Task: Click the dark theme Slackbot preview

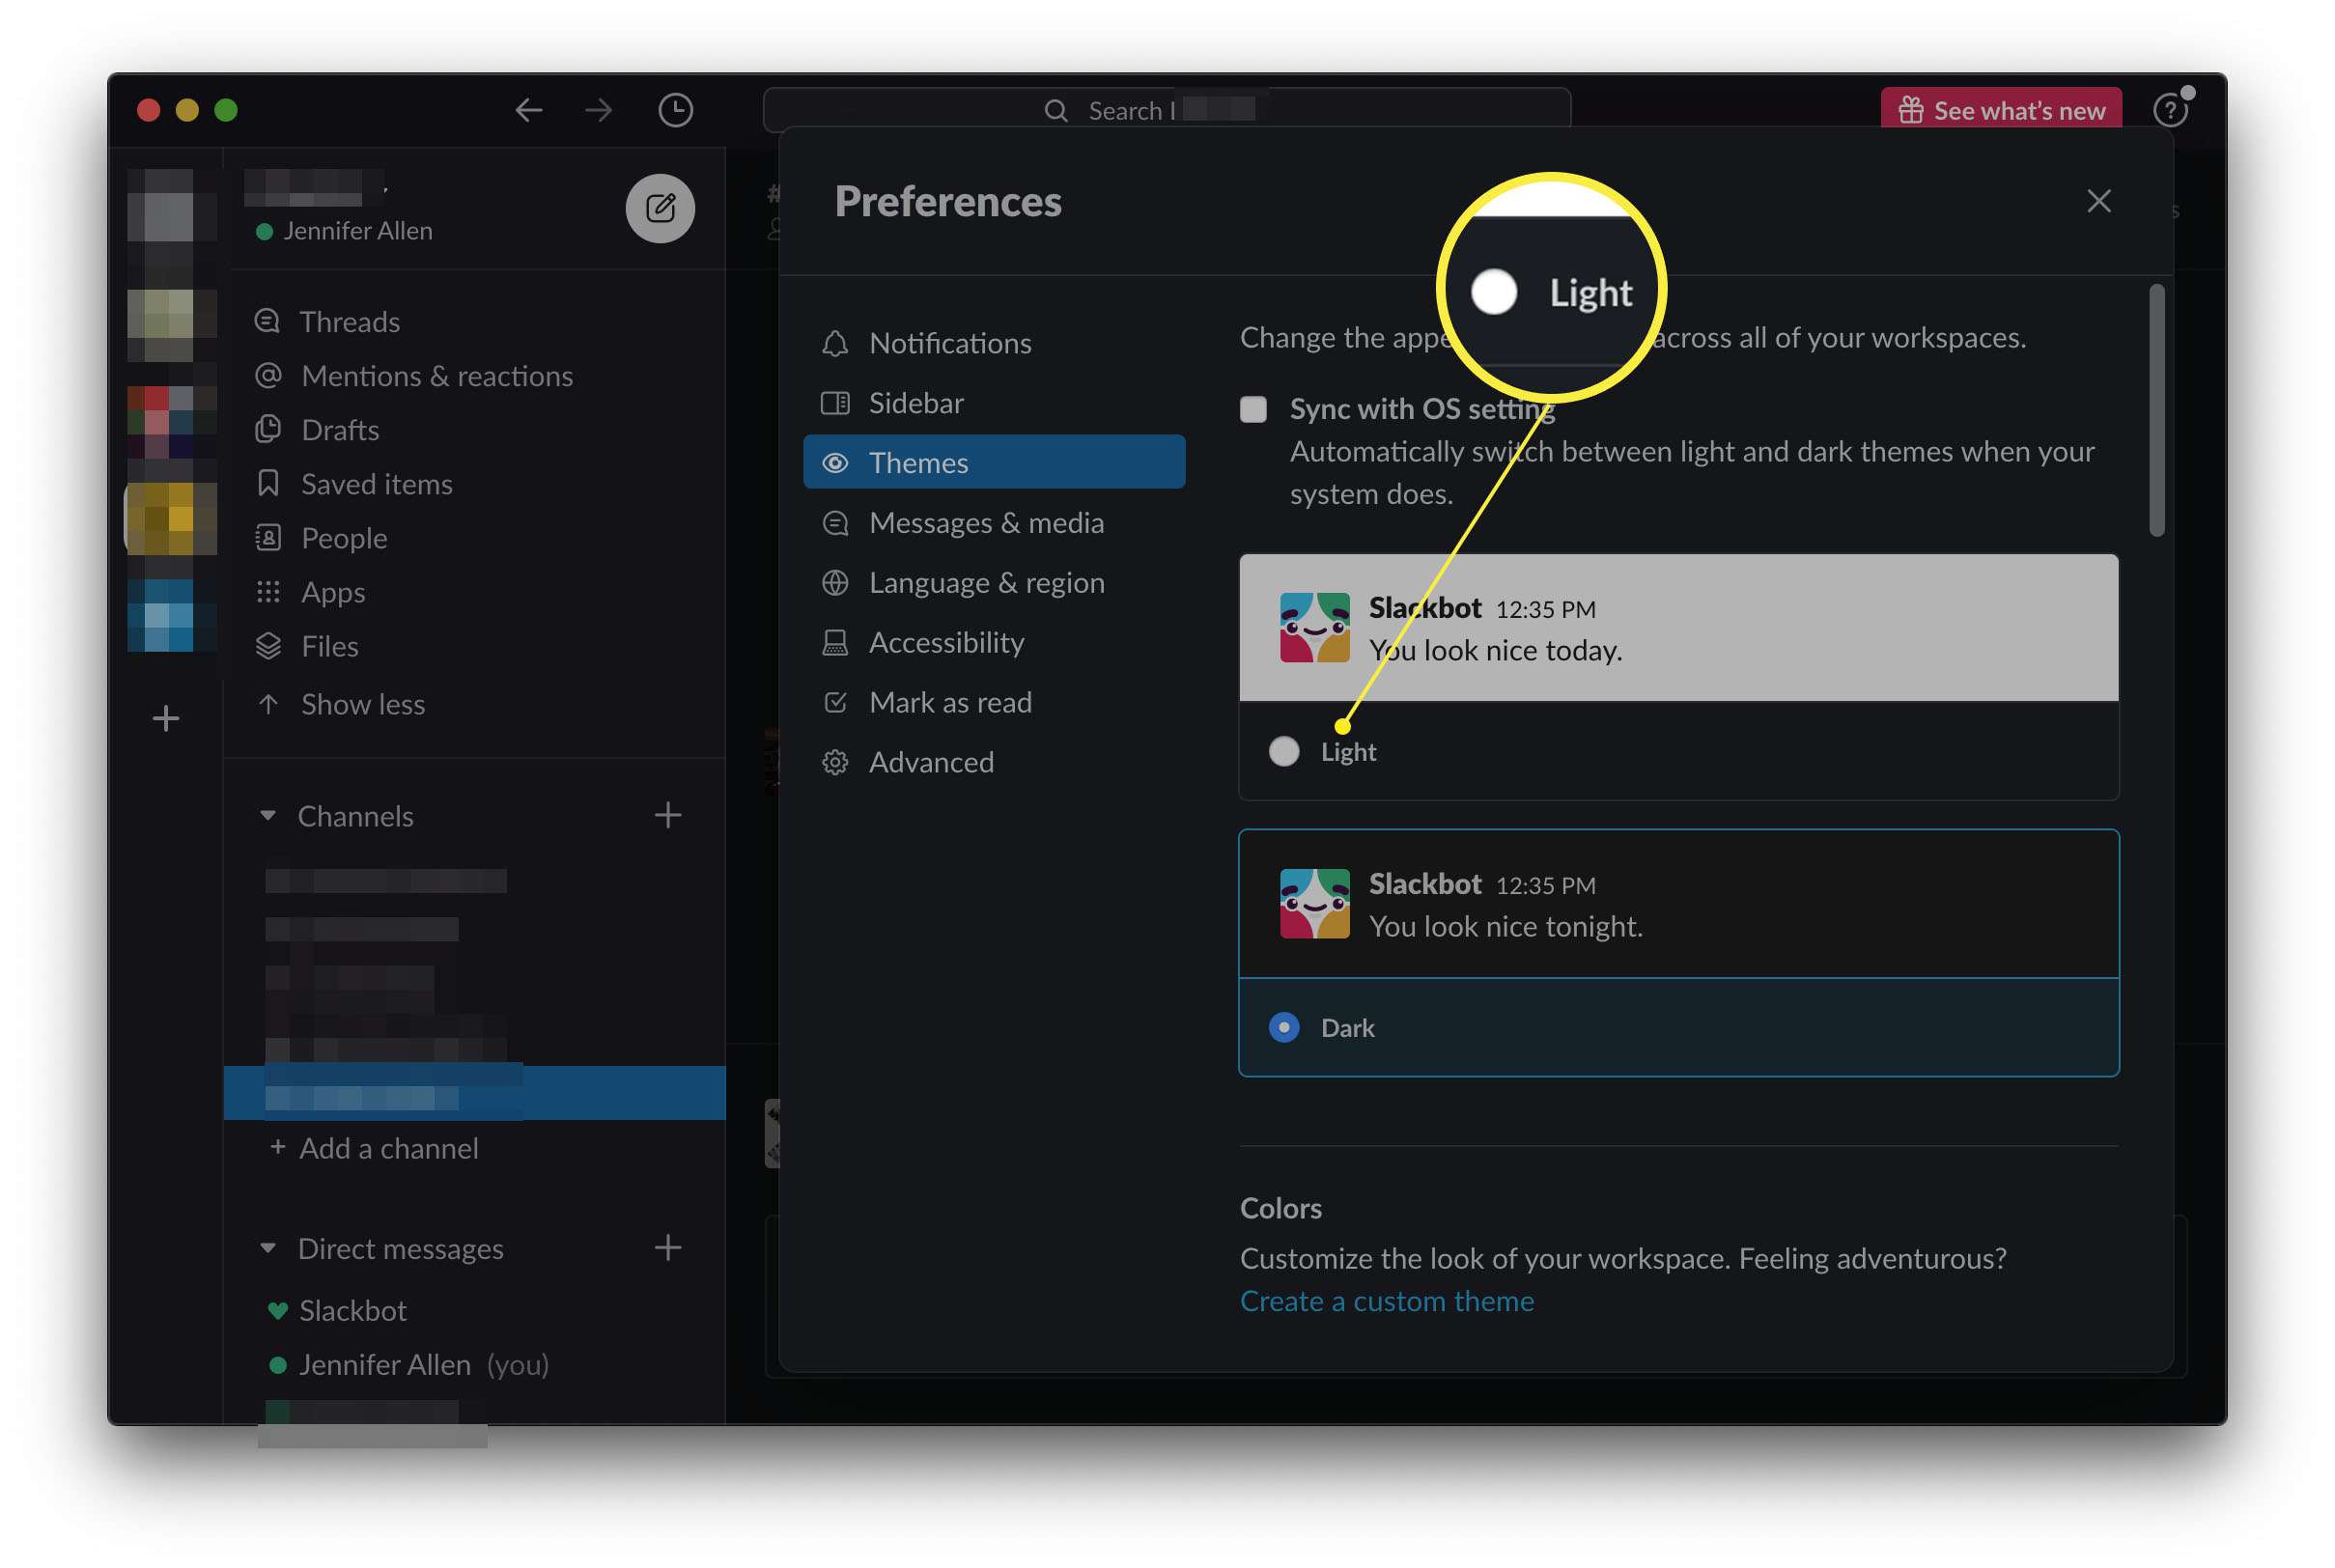Action: tap(1679, 904)
